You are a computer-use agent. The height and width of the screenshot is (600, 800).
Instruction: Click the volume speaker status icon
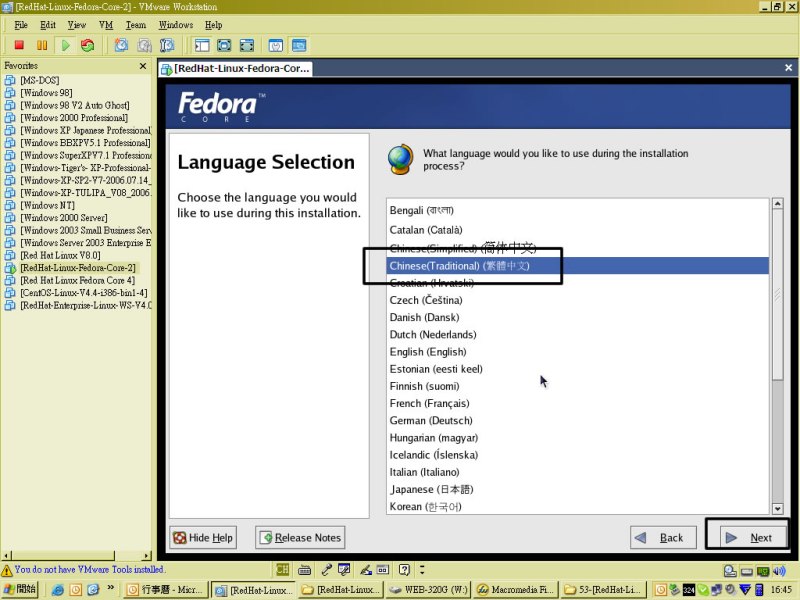coord(779,570)
